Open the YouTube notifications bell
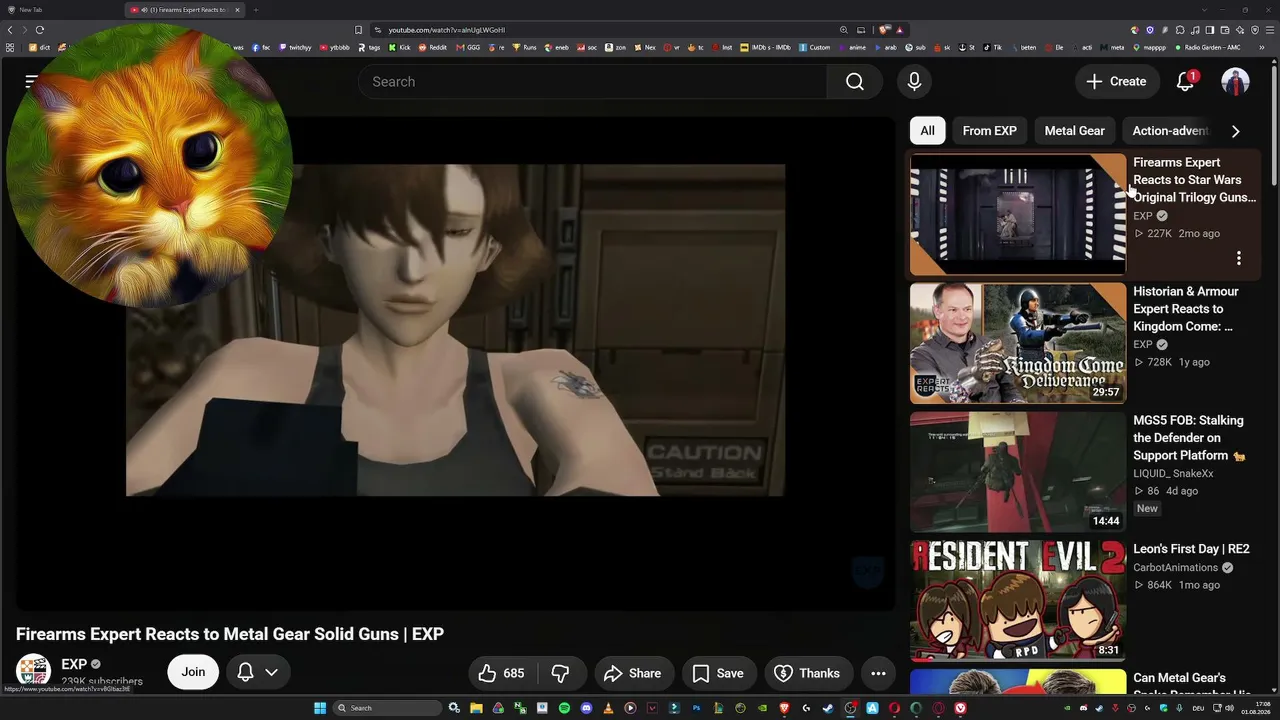Image resolution: width=1280 pixels, height=720 pixels. pyautogui.click(x=1185, y=82)
